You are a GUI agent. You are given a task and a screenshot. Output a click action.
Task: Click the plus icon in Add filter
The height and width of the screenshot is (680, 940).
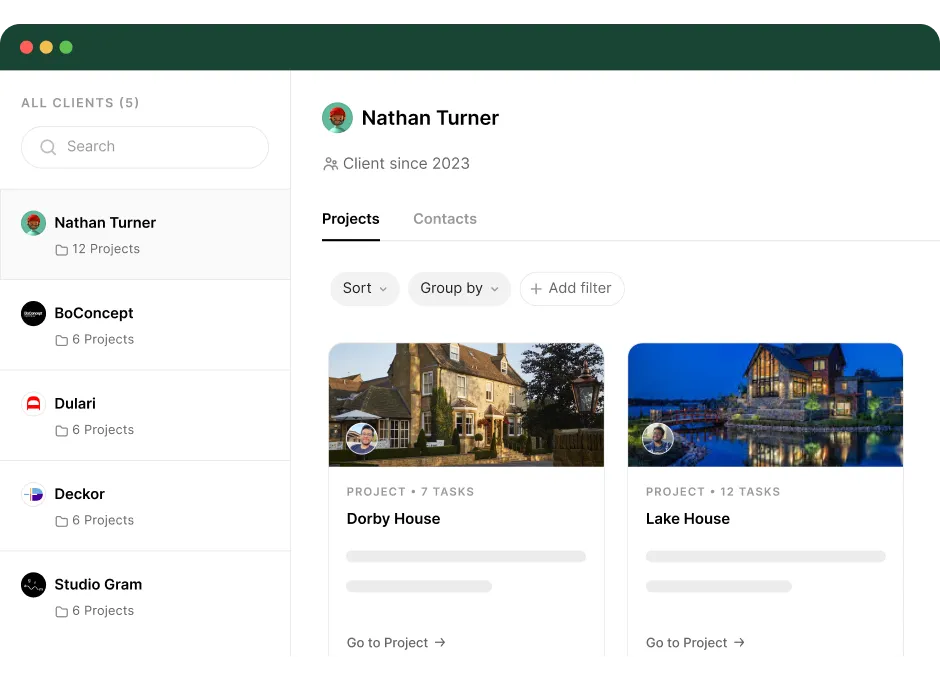(x=536, y=289)
